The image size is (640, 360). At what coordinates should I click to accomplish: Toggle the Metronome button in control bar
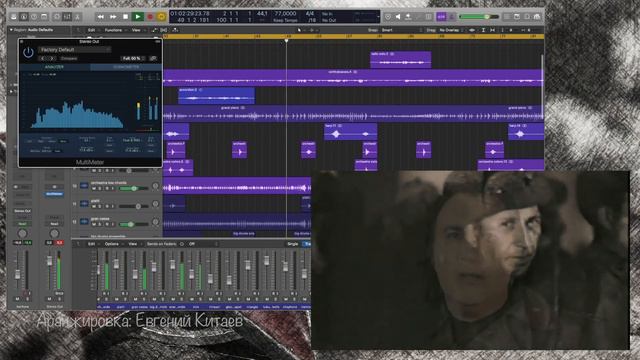pos(451,17)
